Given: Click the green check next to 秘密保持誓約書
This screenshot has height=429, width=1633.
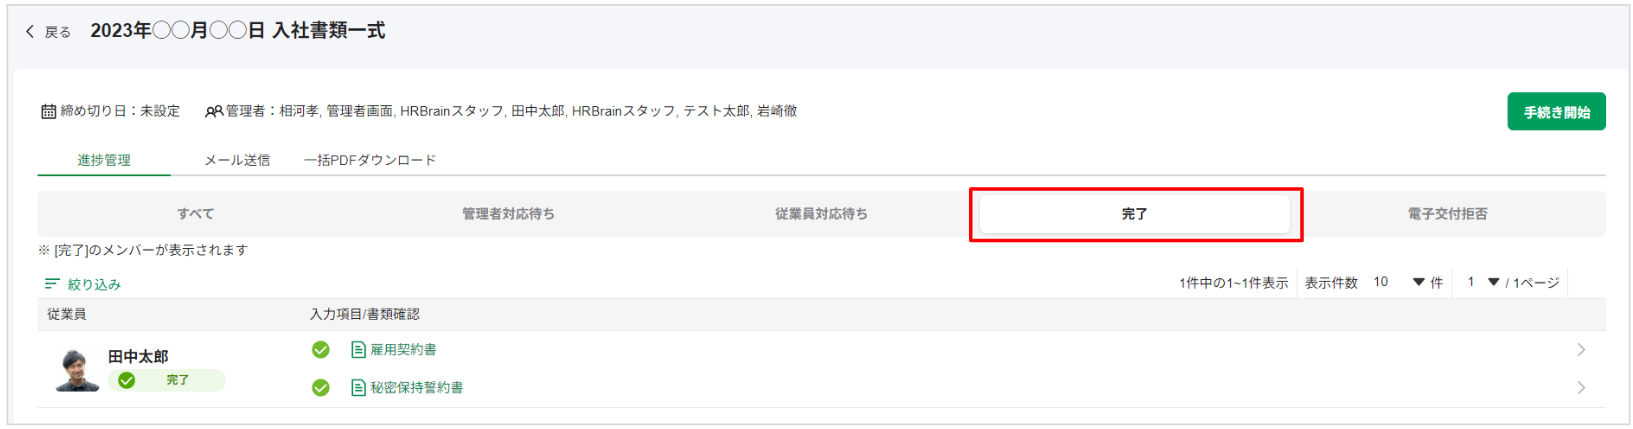Looking at the screenshot, I should pos(321,388).
